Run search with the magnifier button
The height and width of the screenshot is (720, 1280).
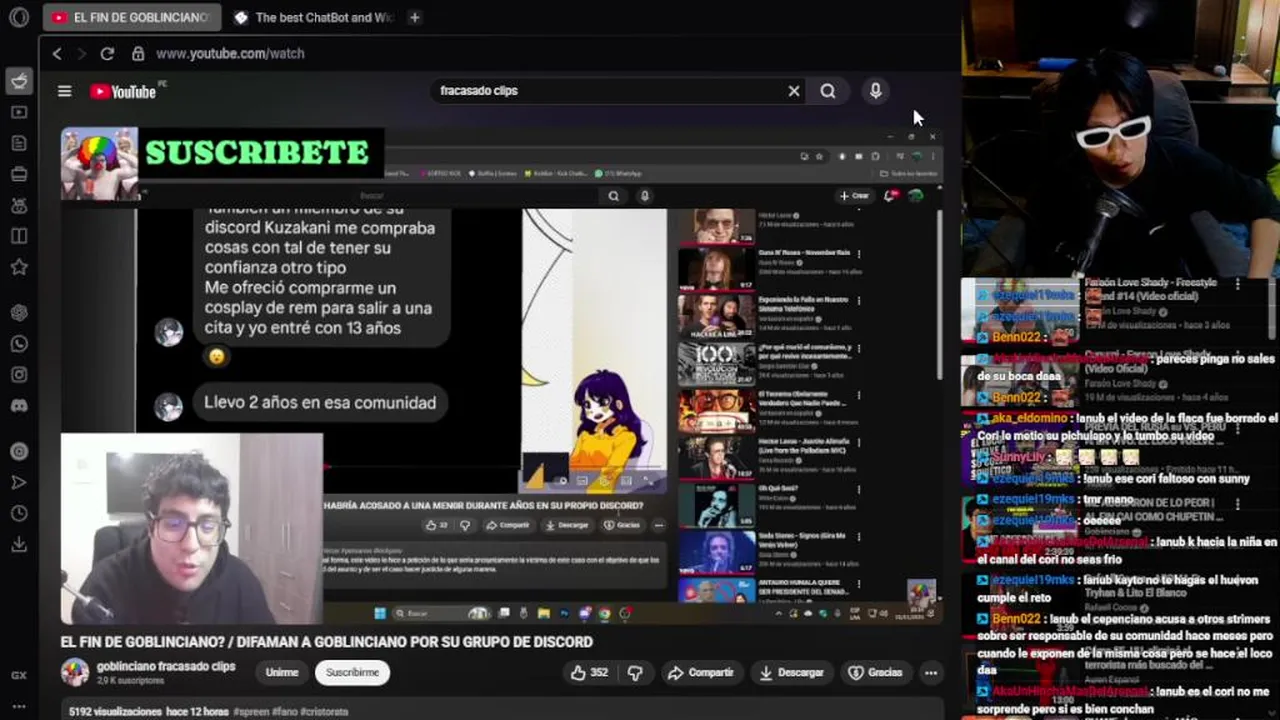828,91
